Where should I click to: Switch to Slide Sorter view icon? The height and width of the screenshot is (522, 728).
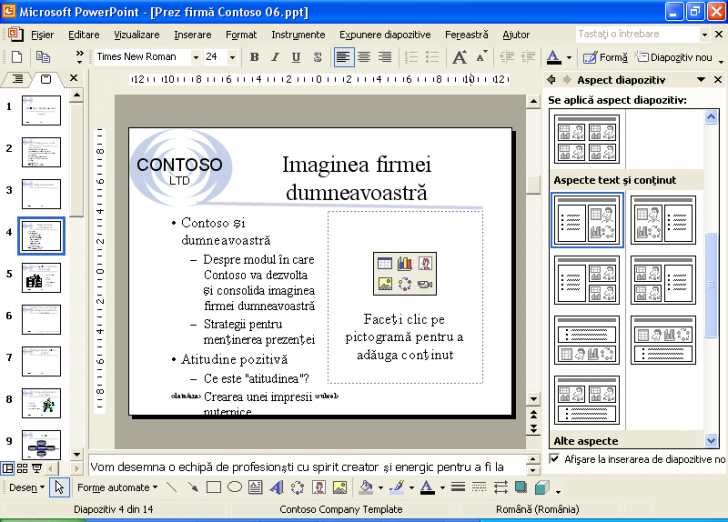22,468
